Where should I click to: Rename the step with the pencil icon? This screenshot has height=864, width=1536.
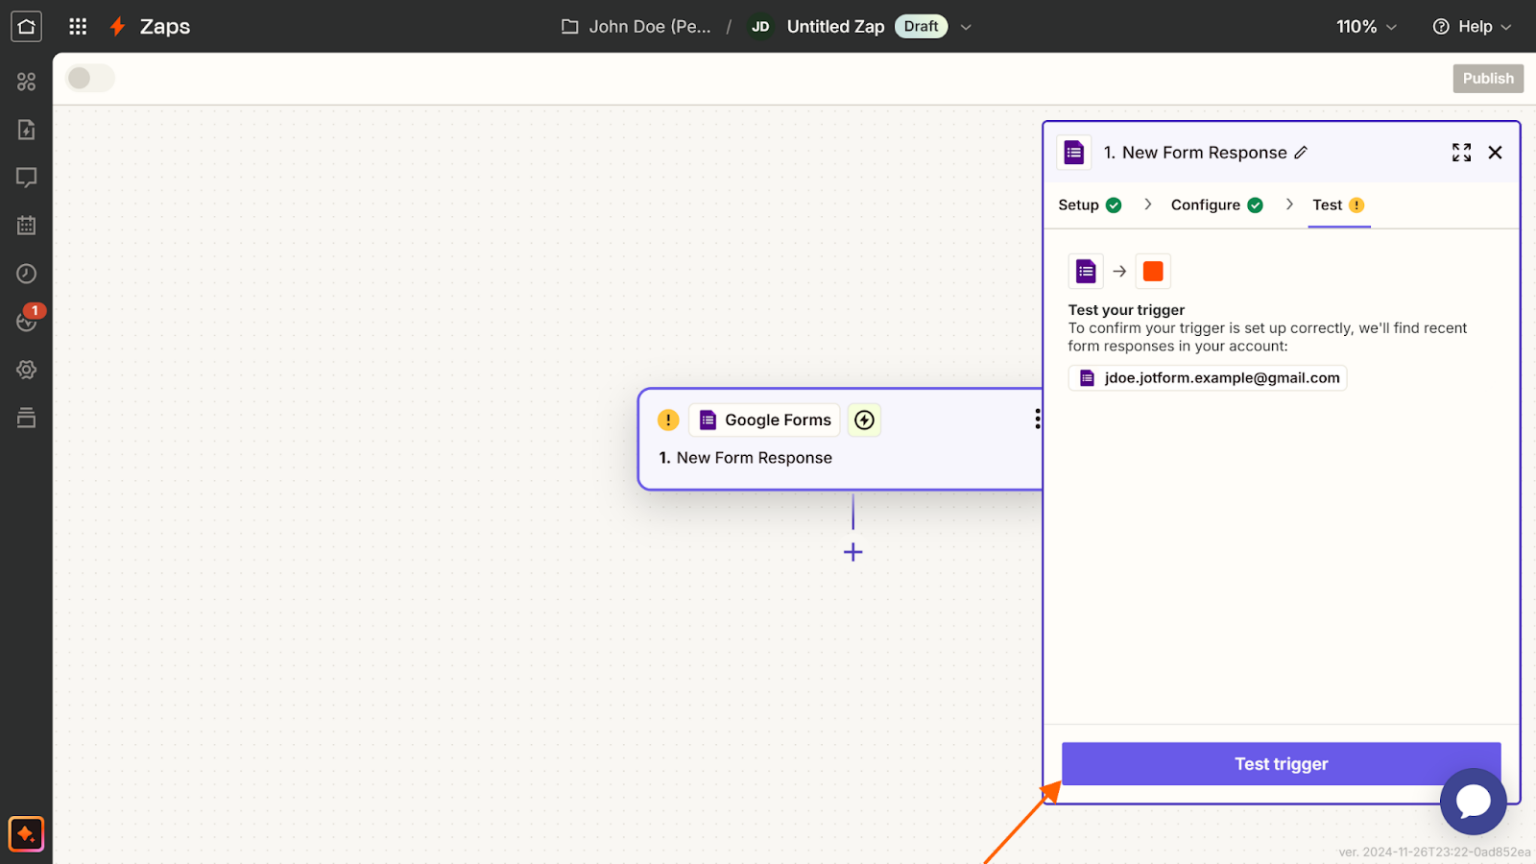[x=1302, y=152]
